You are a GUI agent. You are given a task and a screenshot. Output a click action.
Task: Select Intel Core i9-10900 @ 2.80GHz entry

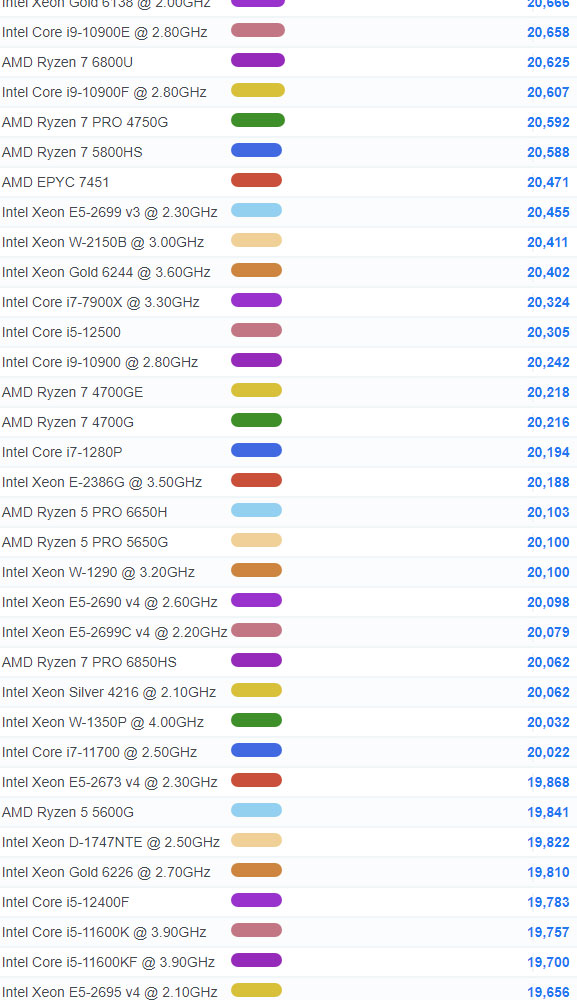click(100, 362)
